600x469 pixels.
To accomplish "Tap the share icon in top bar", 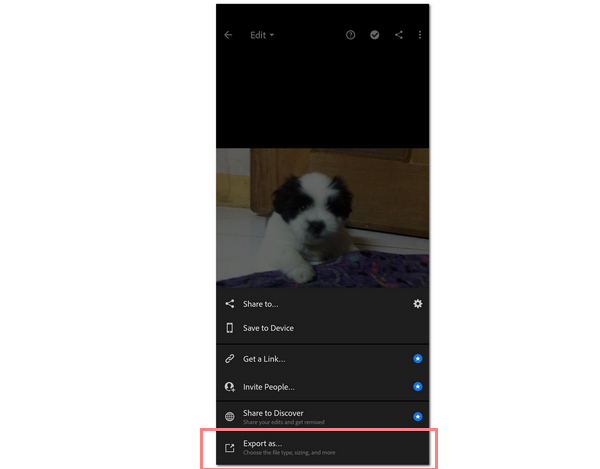I will [x=399, y=35].
